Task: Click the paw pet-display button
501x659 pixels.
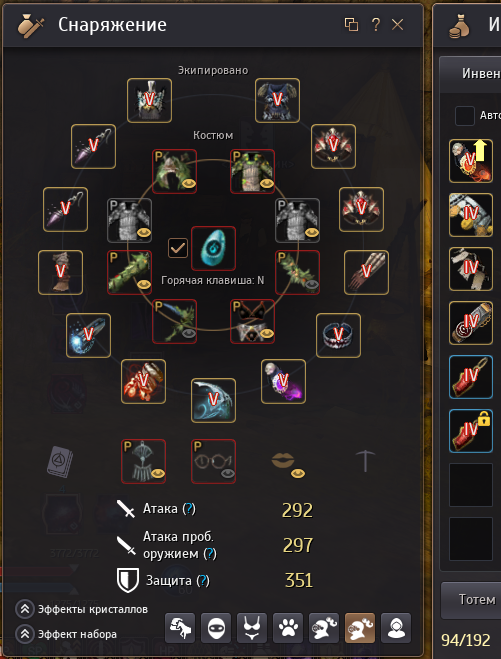Action: click(288, 628)
